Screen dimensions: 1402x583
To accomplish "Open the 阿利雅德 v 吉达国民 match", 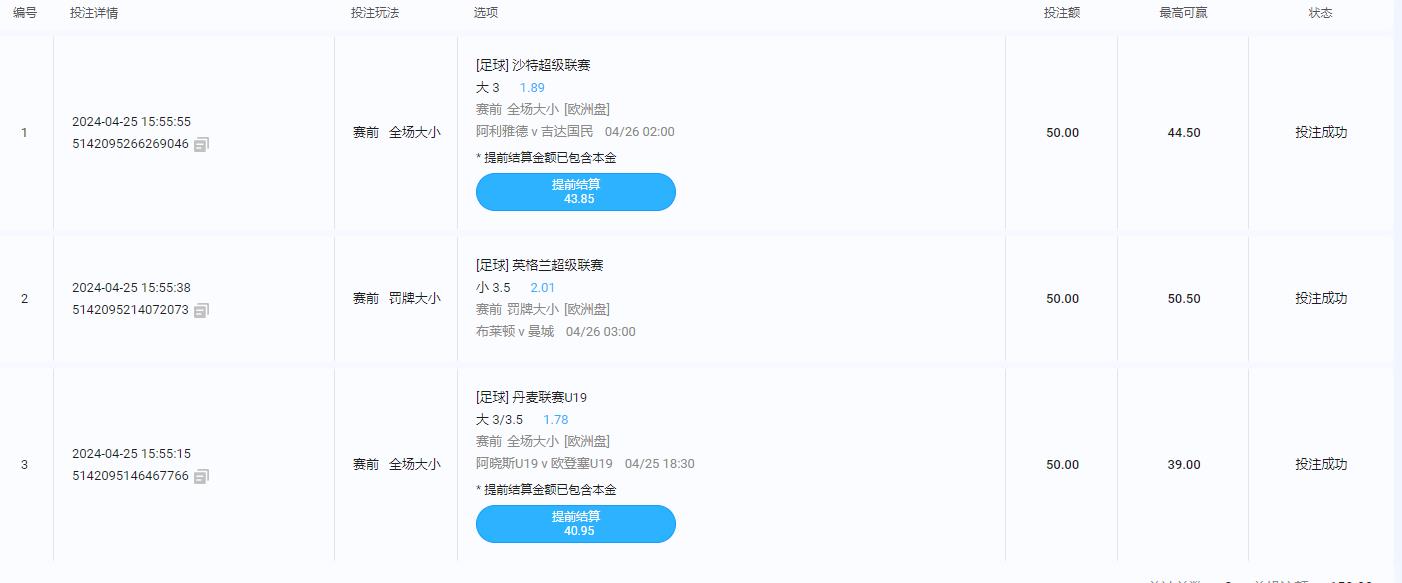I will (534, 132).
